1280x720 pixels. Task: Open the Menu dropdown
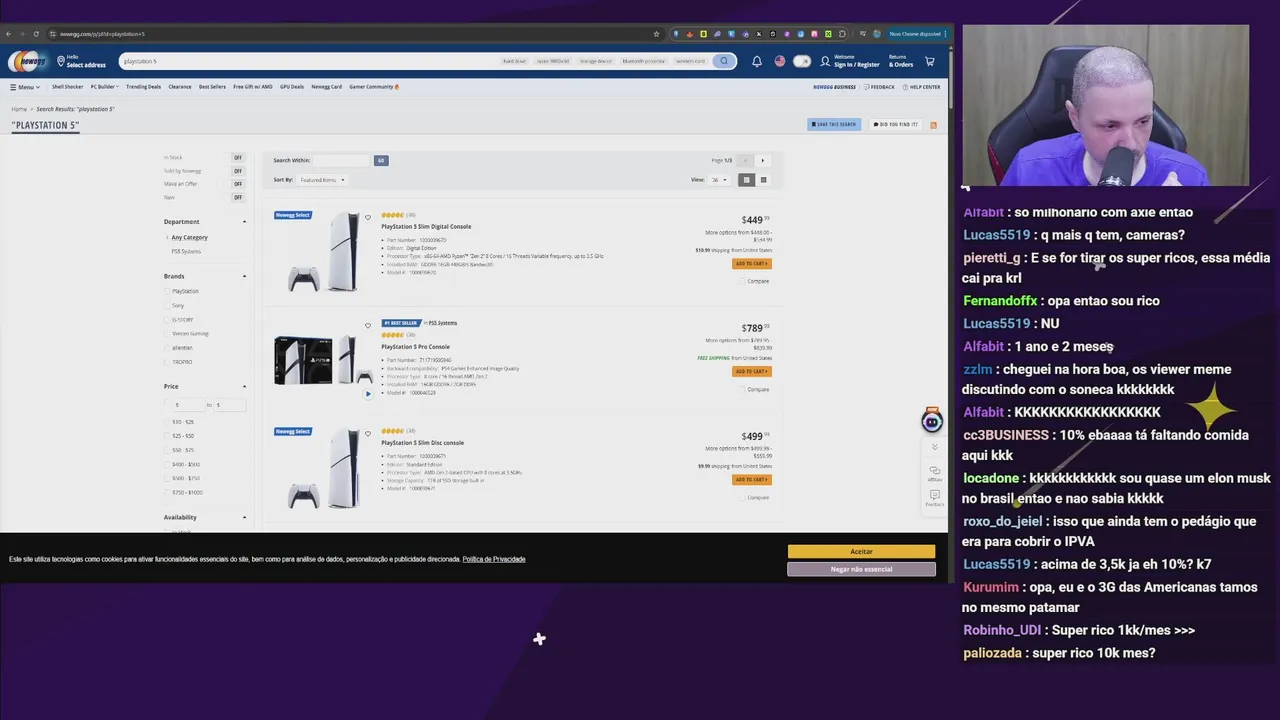click(x=25, y=87)
